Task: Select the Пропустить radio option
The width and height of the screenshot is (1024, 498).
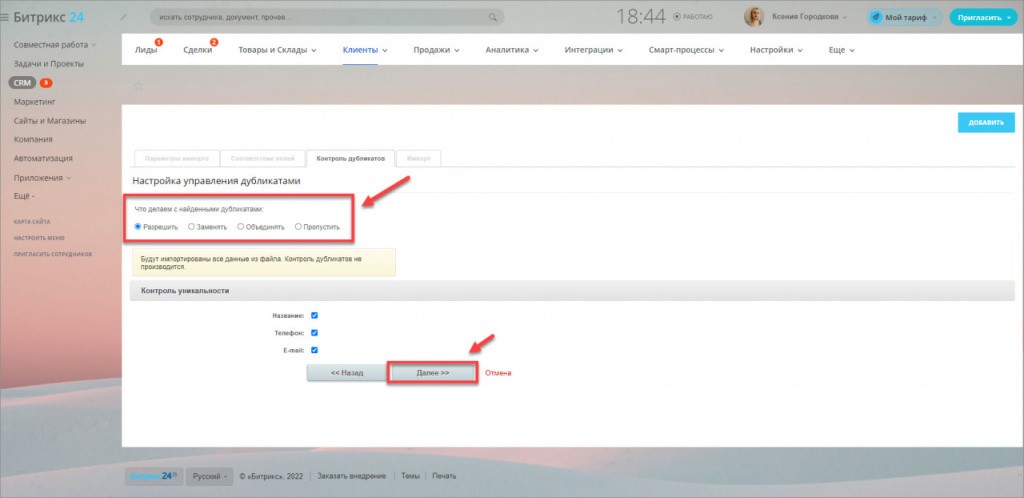Action: 298,226
